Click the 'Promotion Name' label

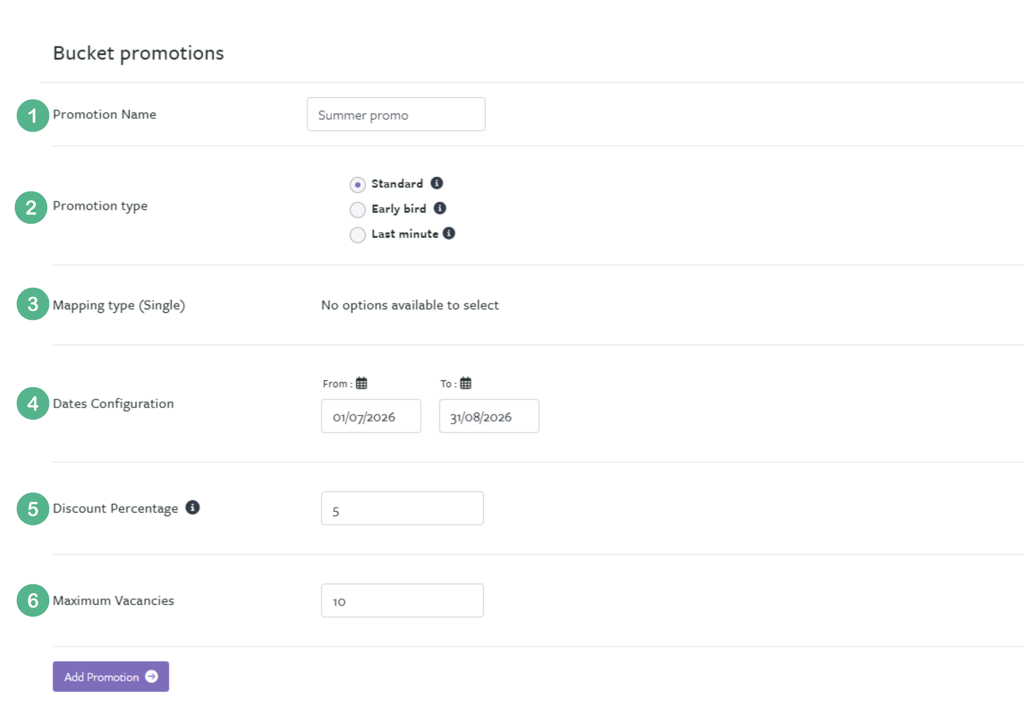[x=104, y=114]
